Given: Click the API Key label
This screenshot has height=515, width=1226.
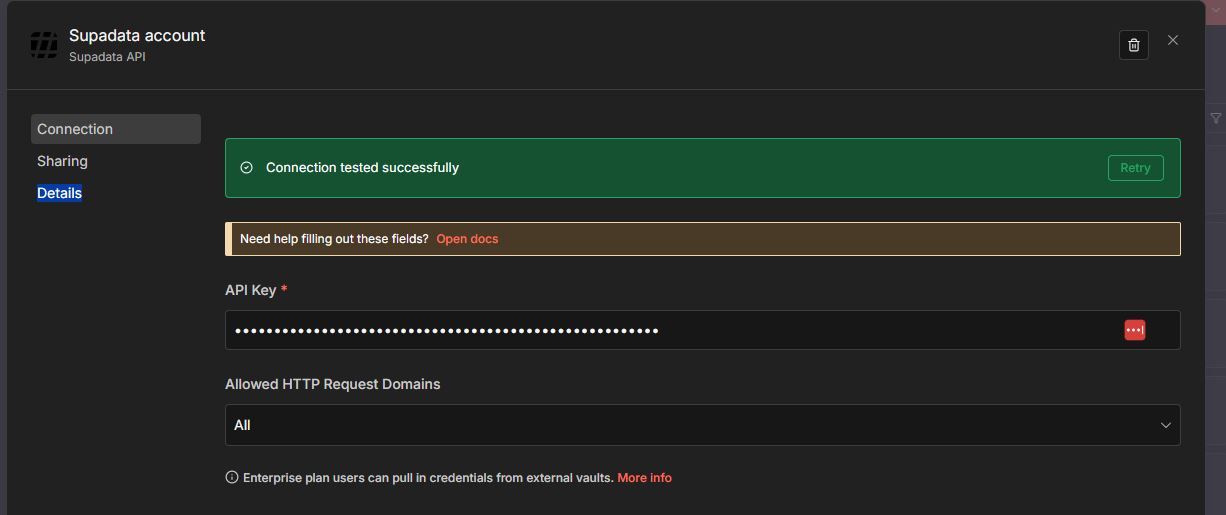Looking at the screenshot, I should click(250, 290).
